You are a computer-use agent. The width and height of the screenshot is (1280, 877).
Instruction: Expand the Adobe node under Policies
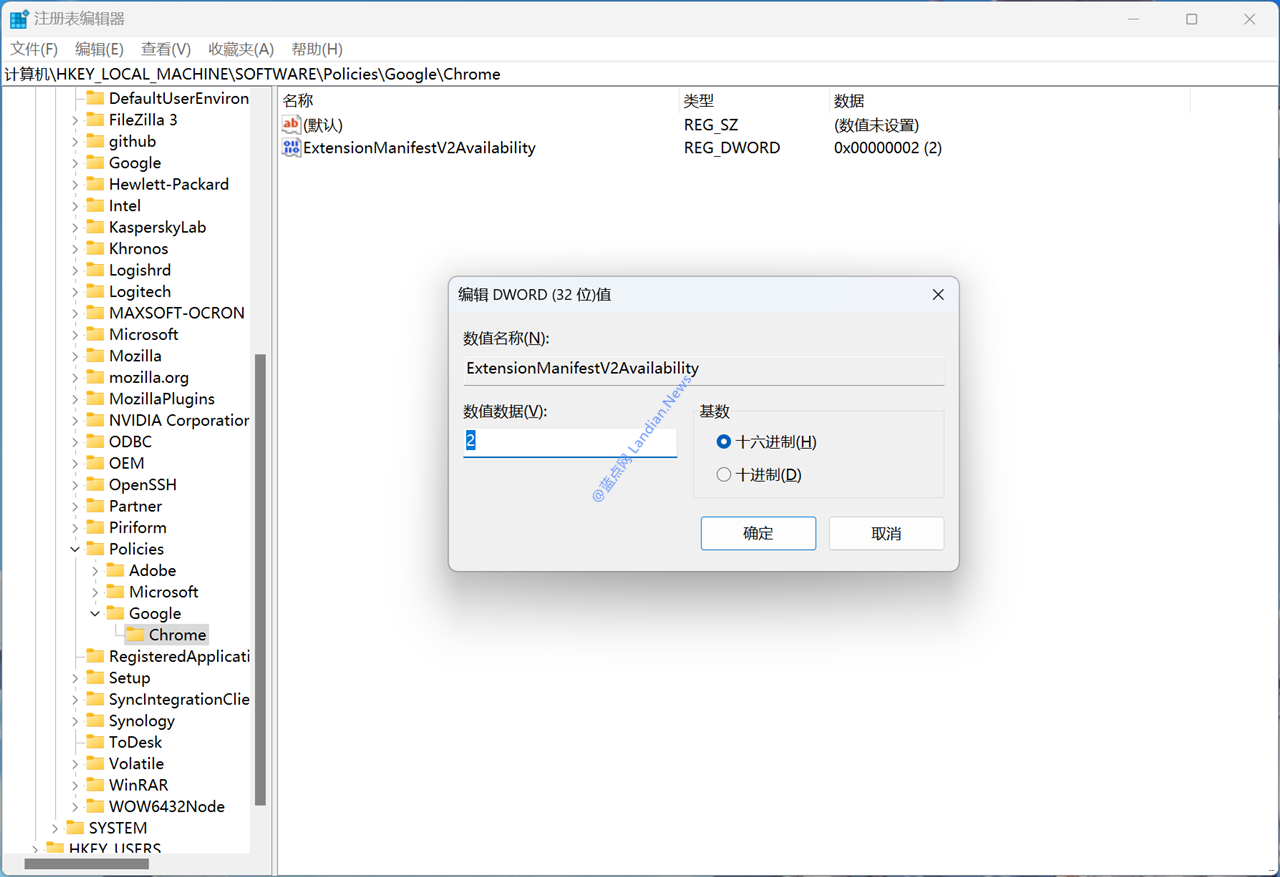click(x=95, y=571)
